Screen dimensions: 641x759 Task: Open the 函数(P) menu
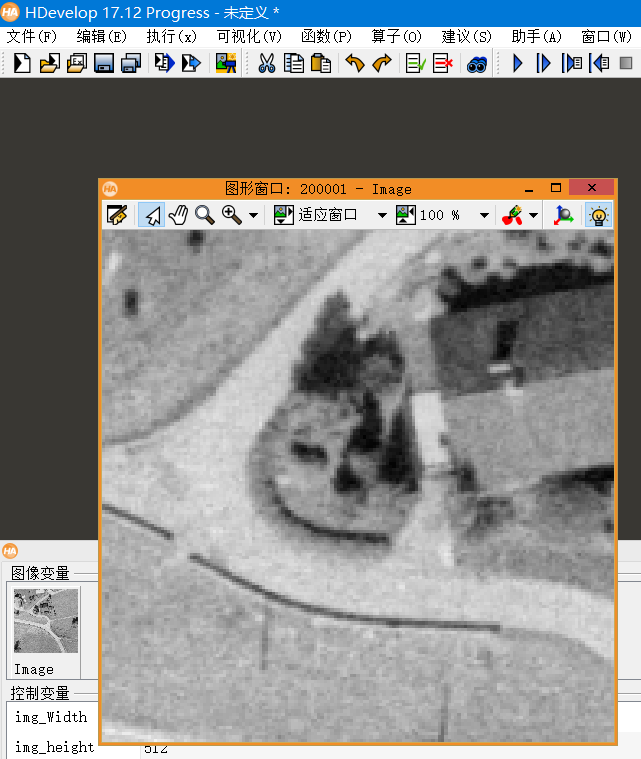tap(326, 37)
